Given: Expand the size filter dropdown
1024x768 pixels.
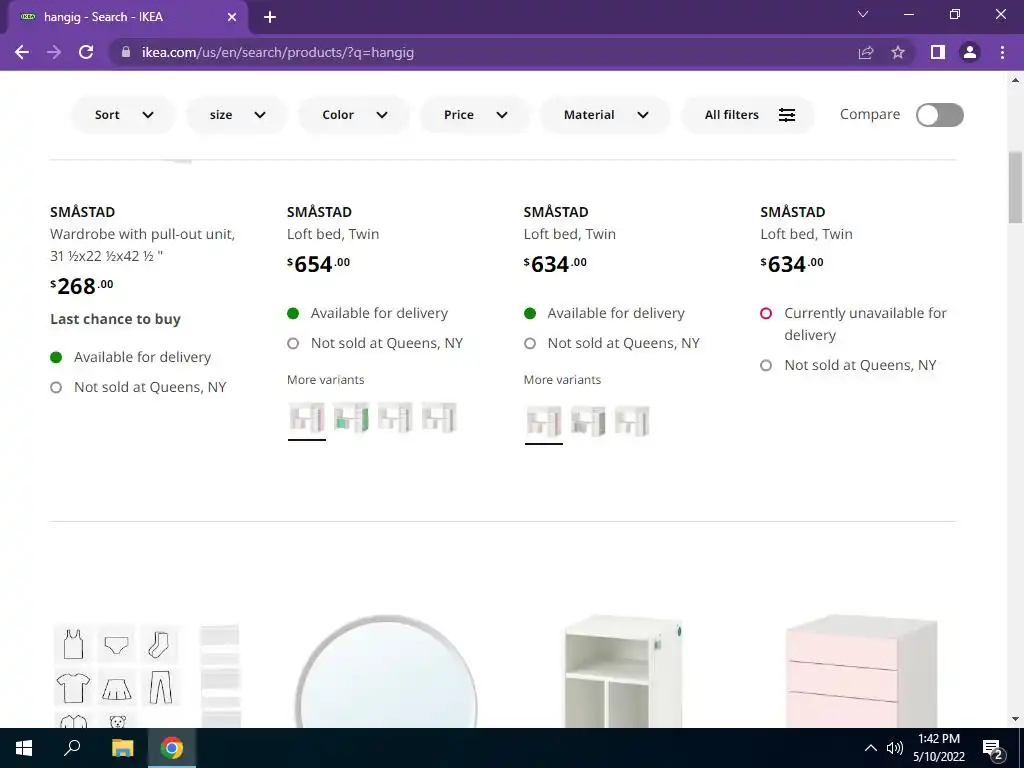Looking at the screenshot, I should click(x=237, y=115).
